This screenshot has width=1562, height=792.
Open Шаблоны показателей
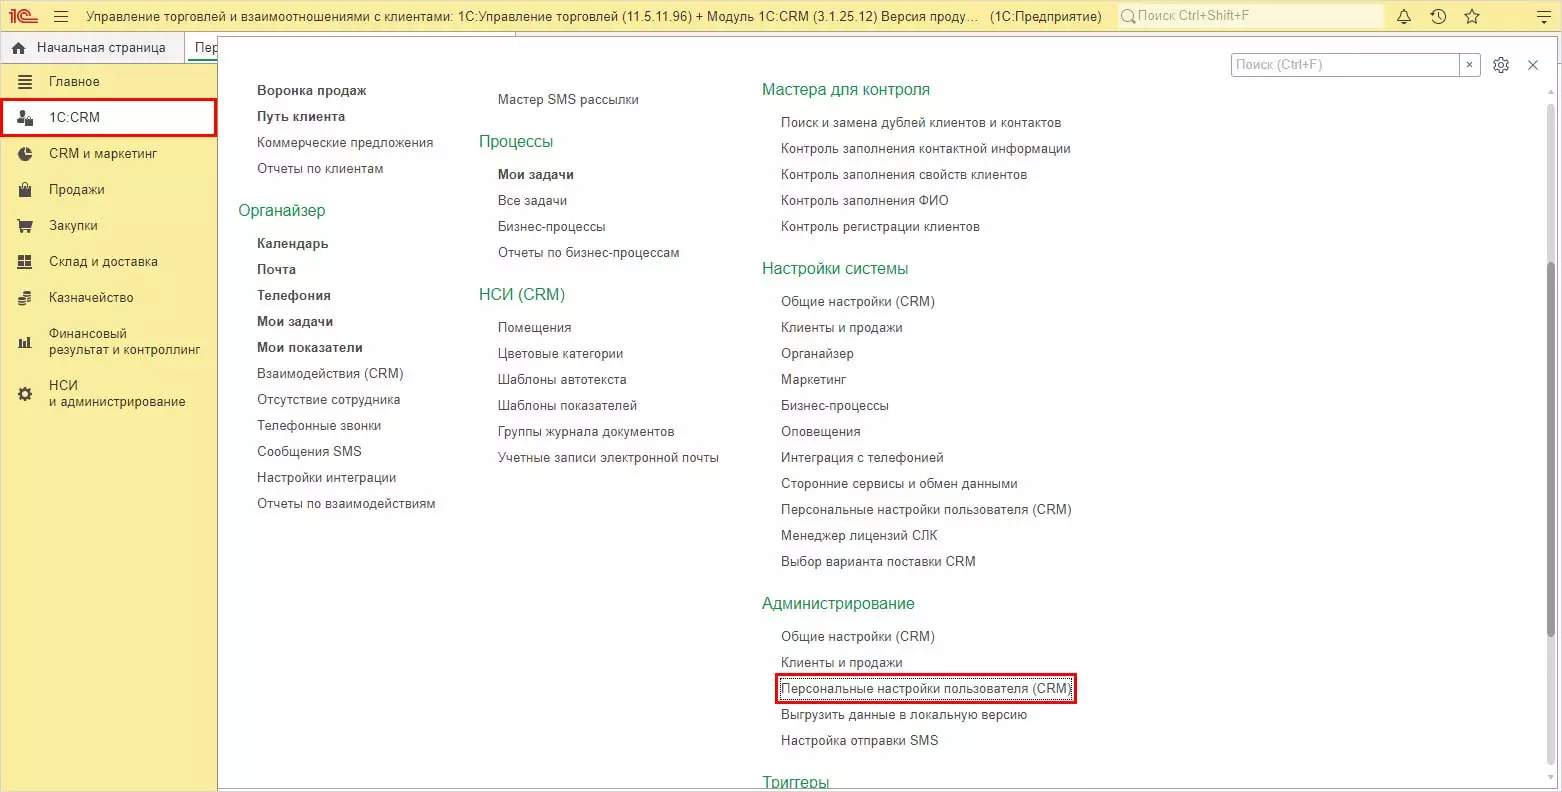coord(568,406)
